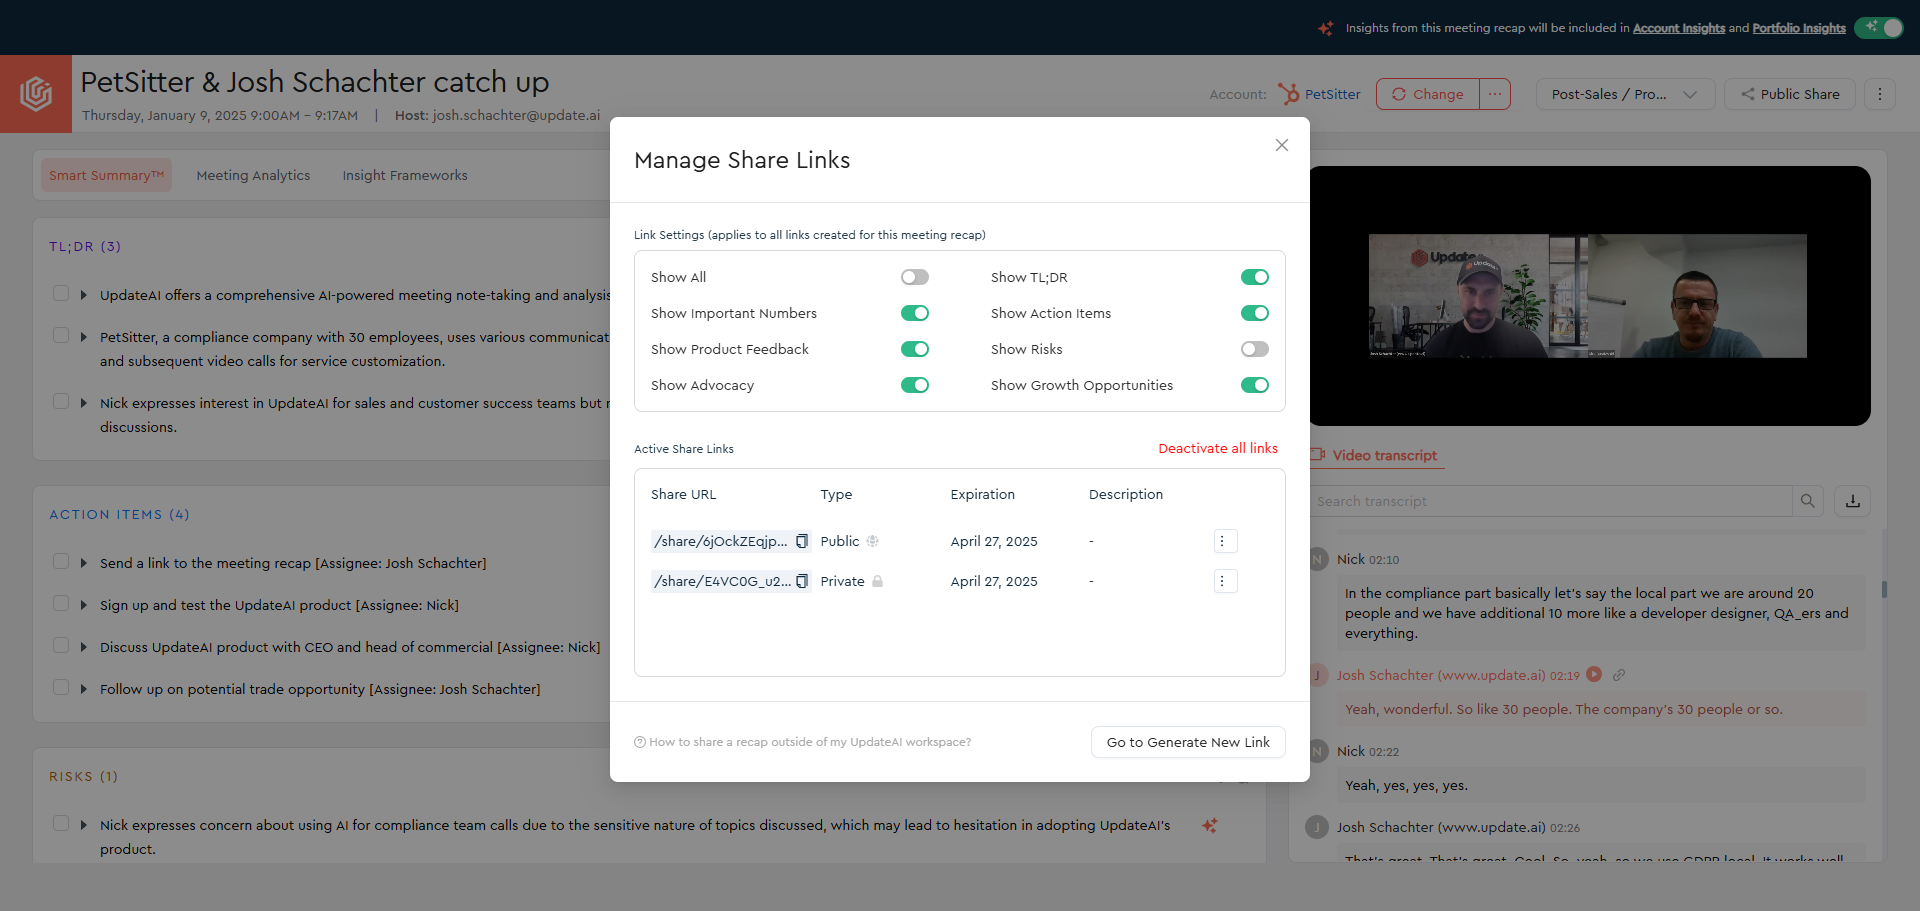
Task: Switch to the Smart Summary tab
Action: [106, 175]
